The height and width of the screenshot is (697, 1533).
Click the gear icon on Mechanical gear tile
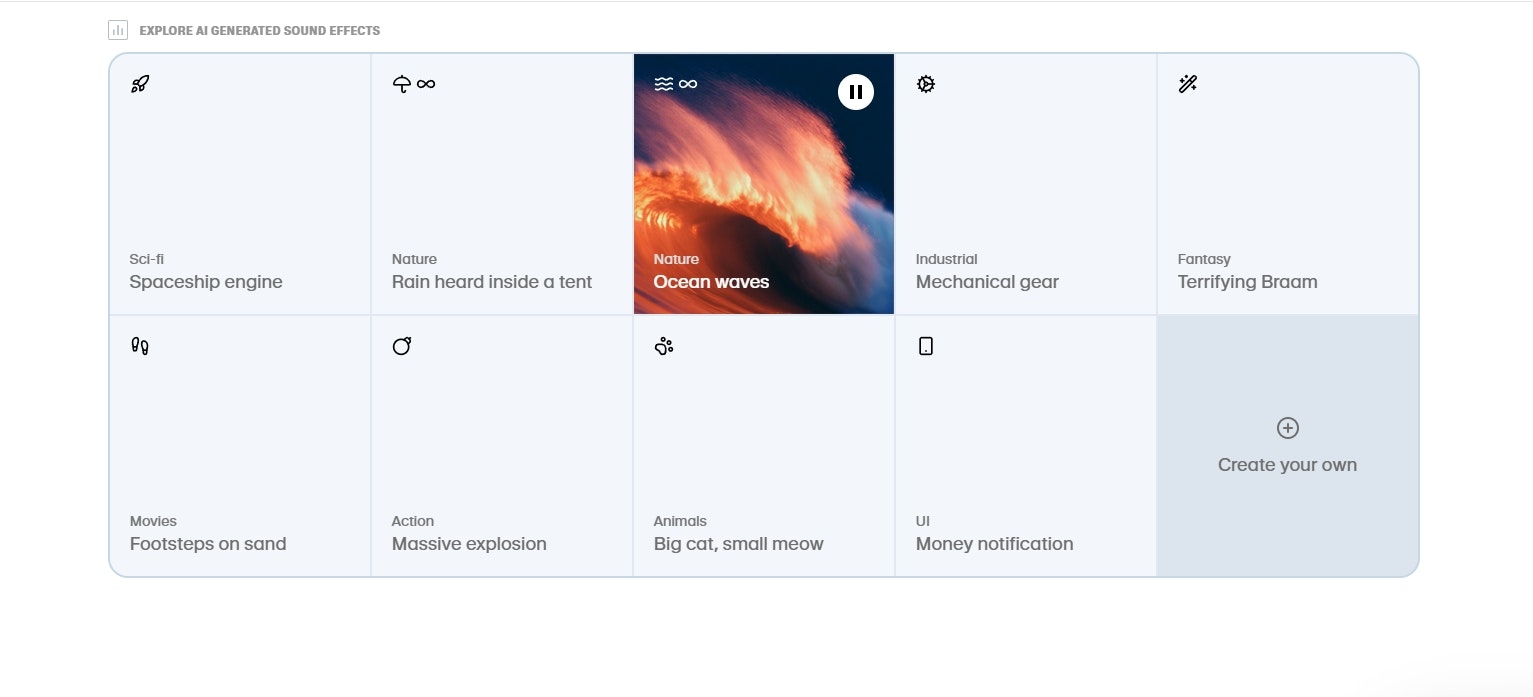[x=926, y=84]
